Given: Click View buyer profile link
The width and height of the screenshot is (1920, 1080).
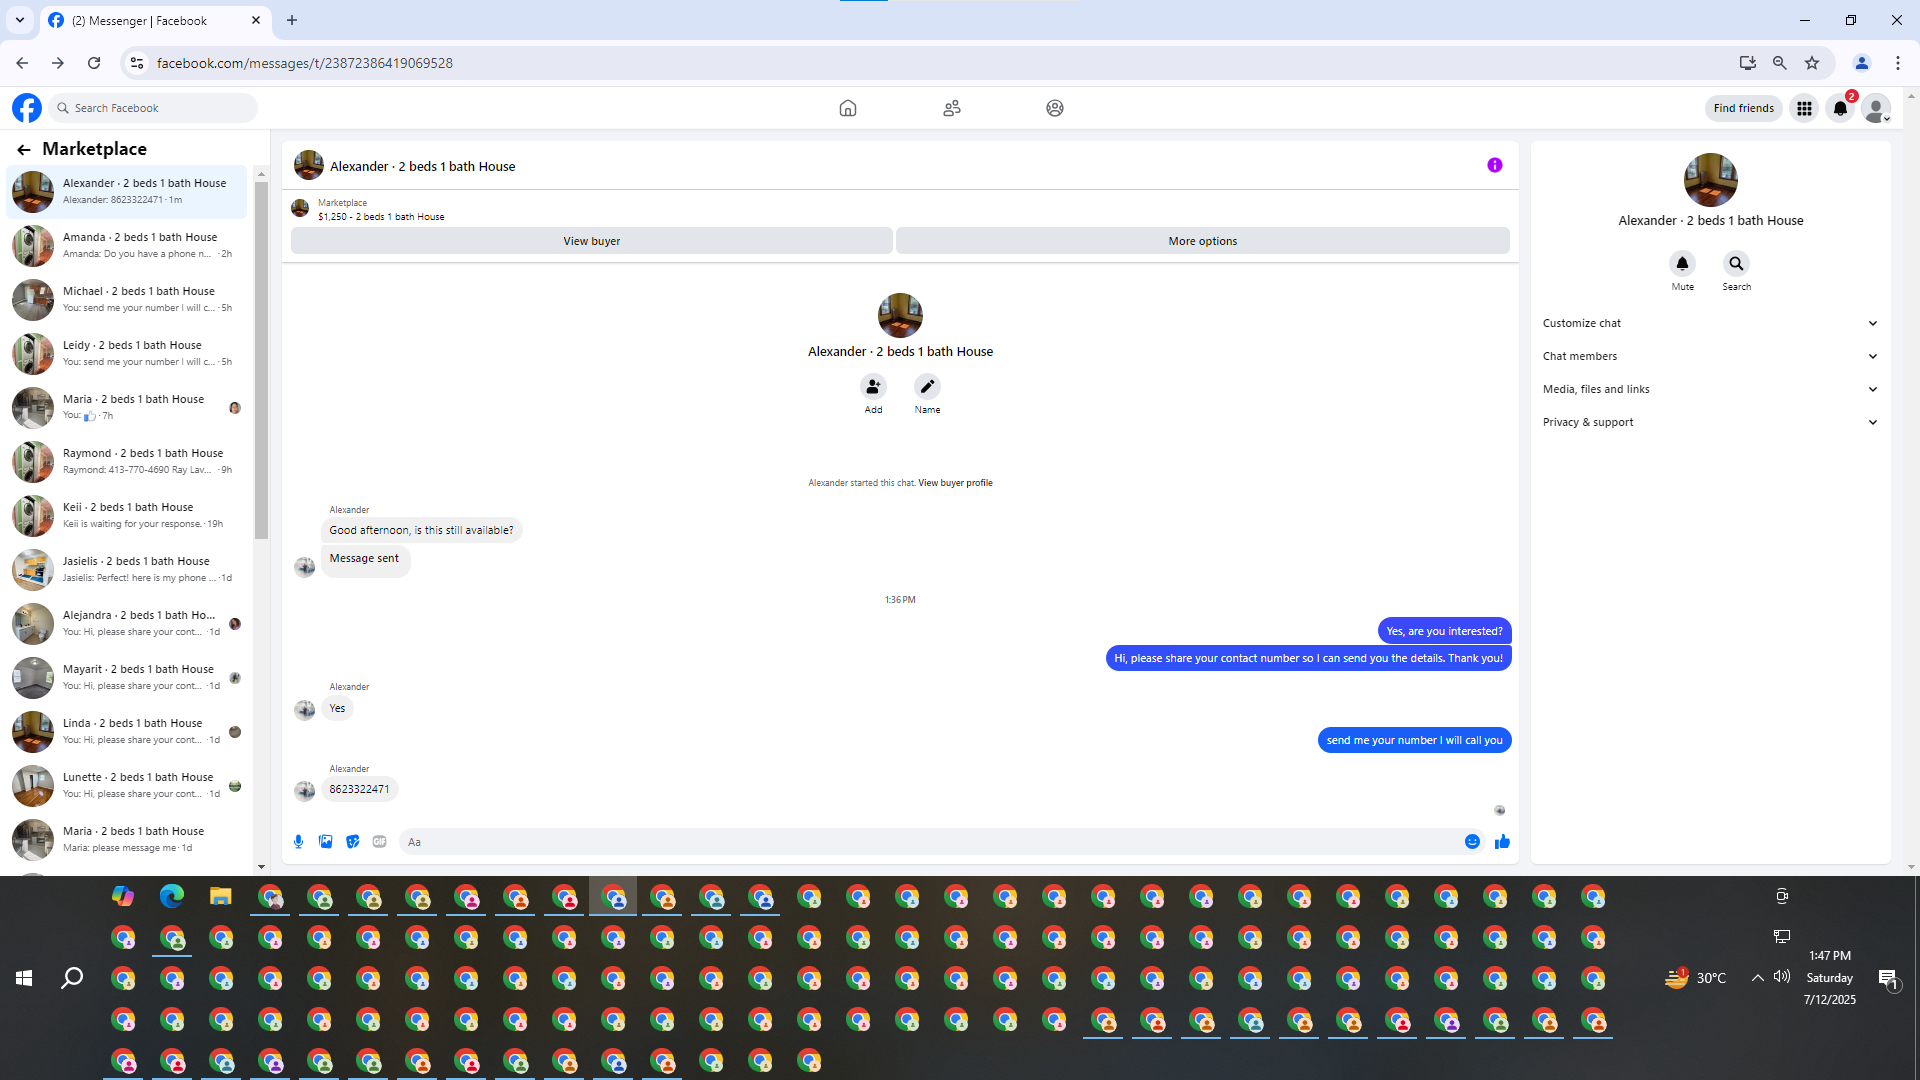Looking at the screenshot, I should [955, 483].
